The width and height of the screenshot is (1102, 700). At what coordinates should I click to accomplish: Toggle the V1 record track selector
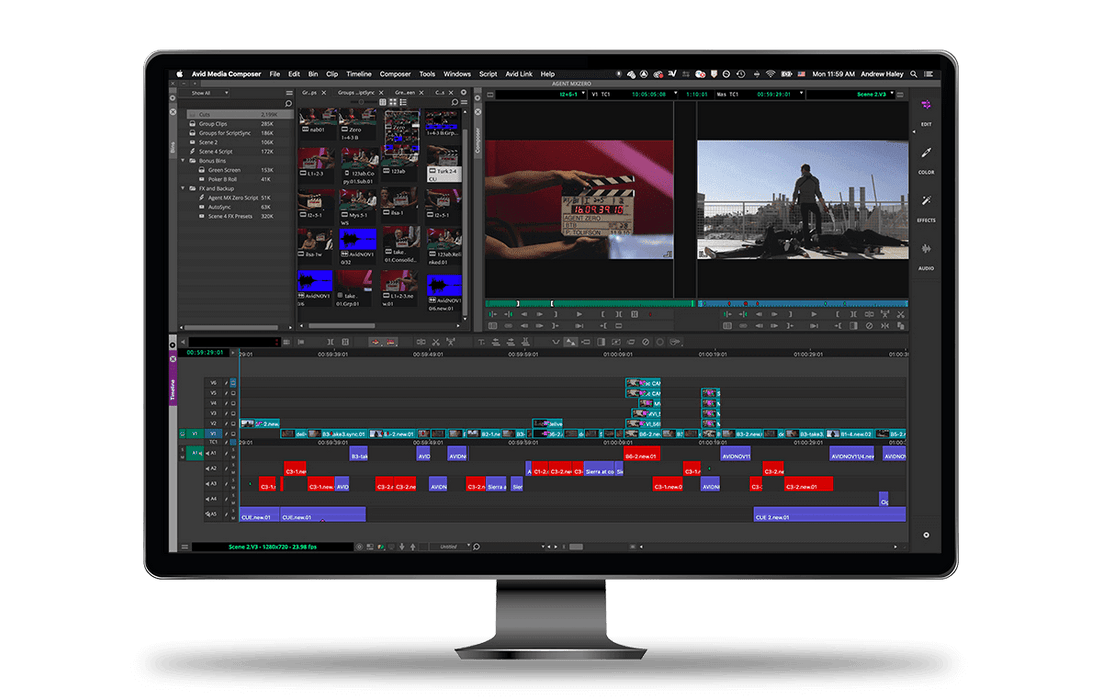click(x=213, y=433)
